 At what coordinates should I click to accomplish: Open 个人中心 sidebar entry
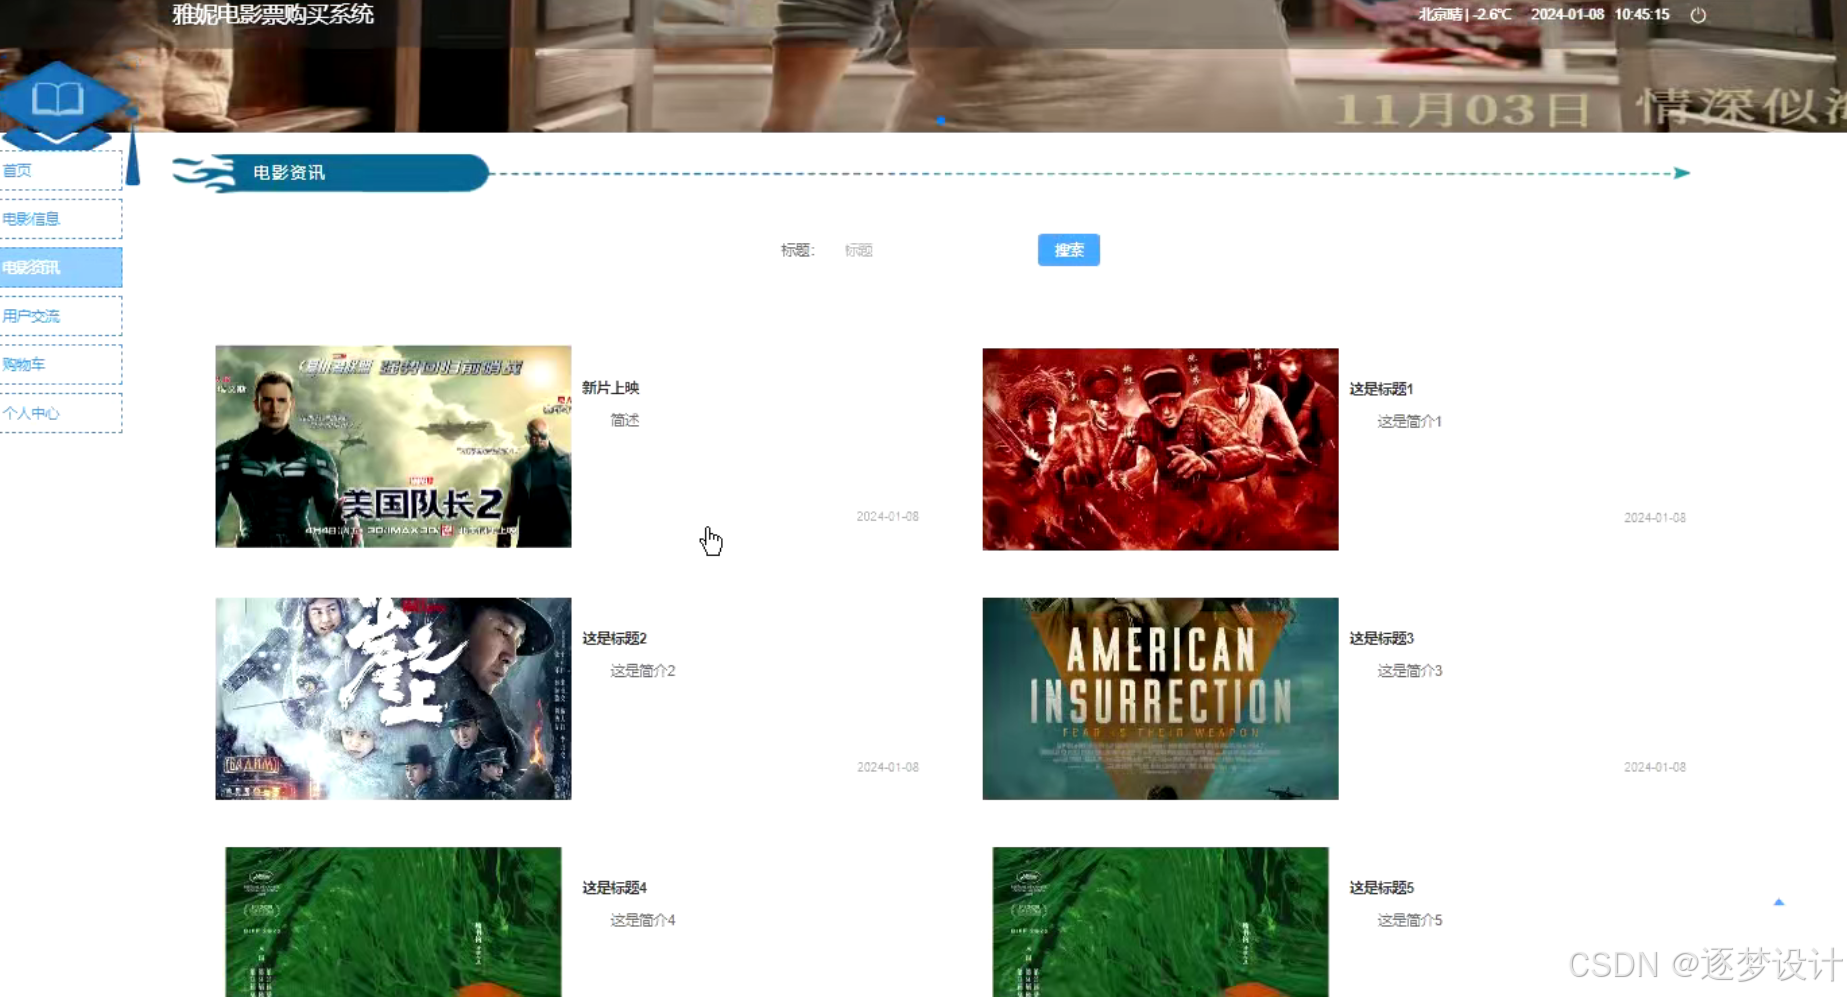point(61,413)
